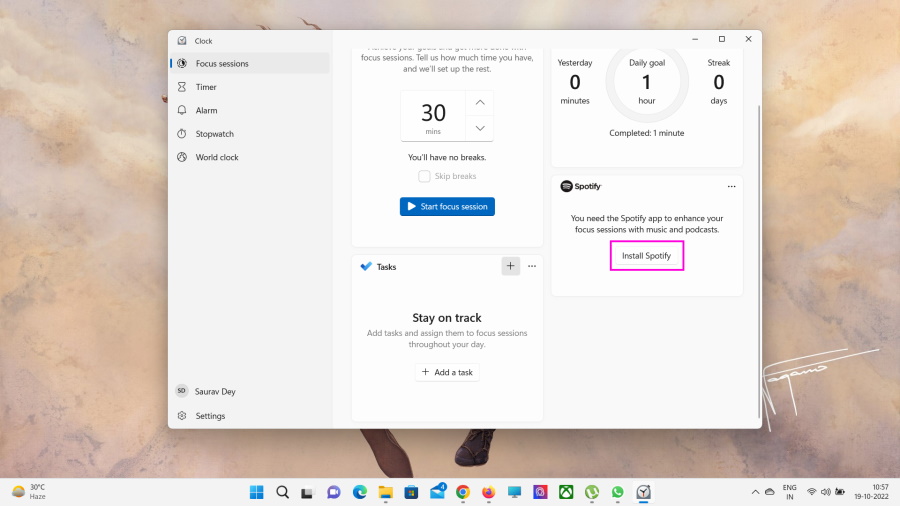Open the Alarm page
The height and width of the screenshot is (506, 900).
[206, 110]
